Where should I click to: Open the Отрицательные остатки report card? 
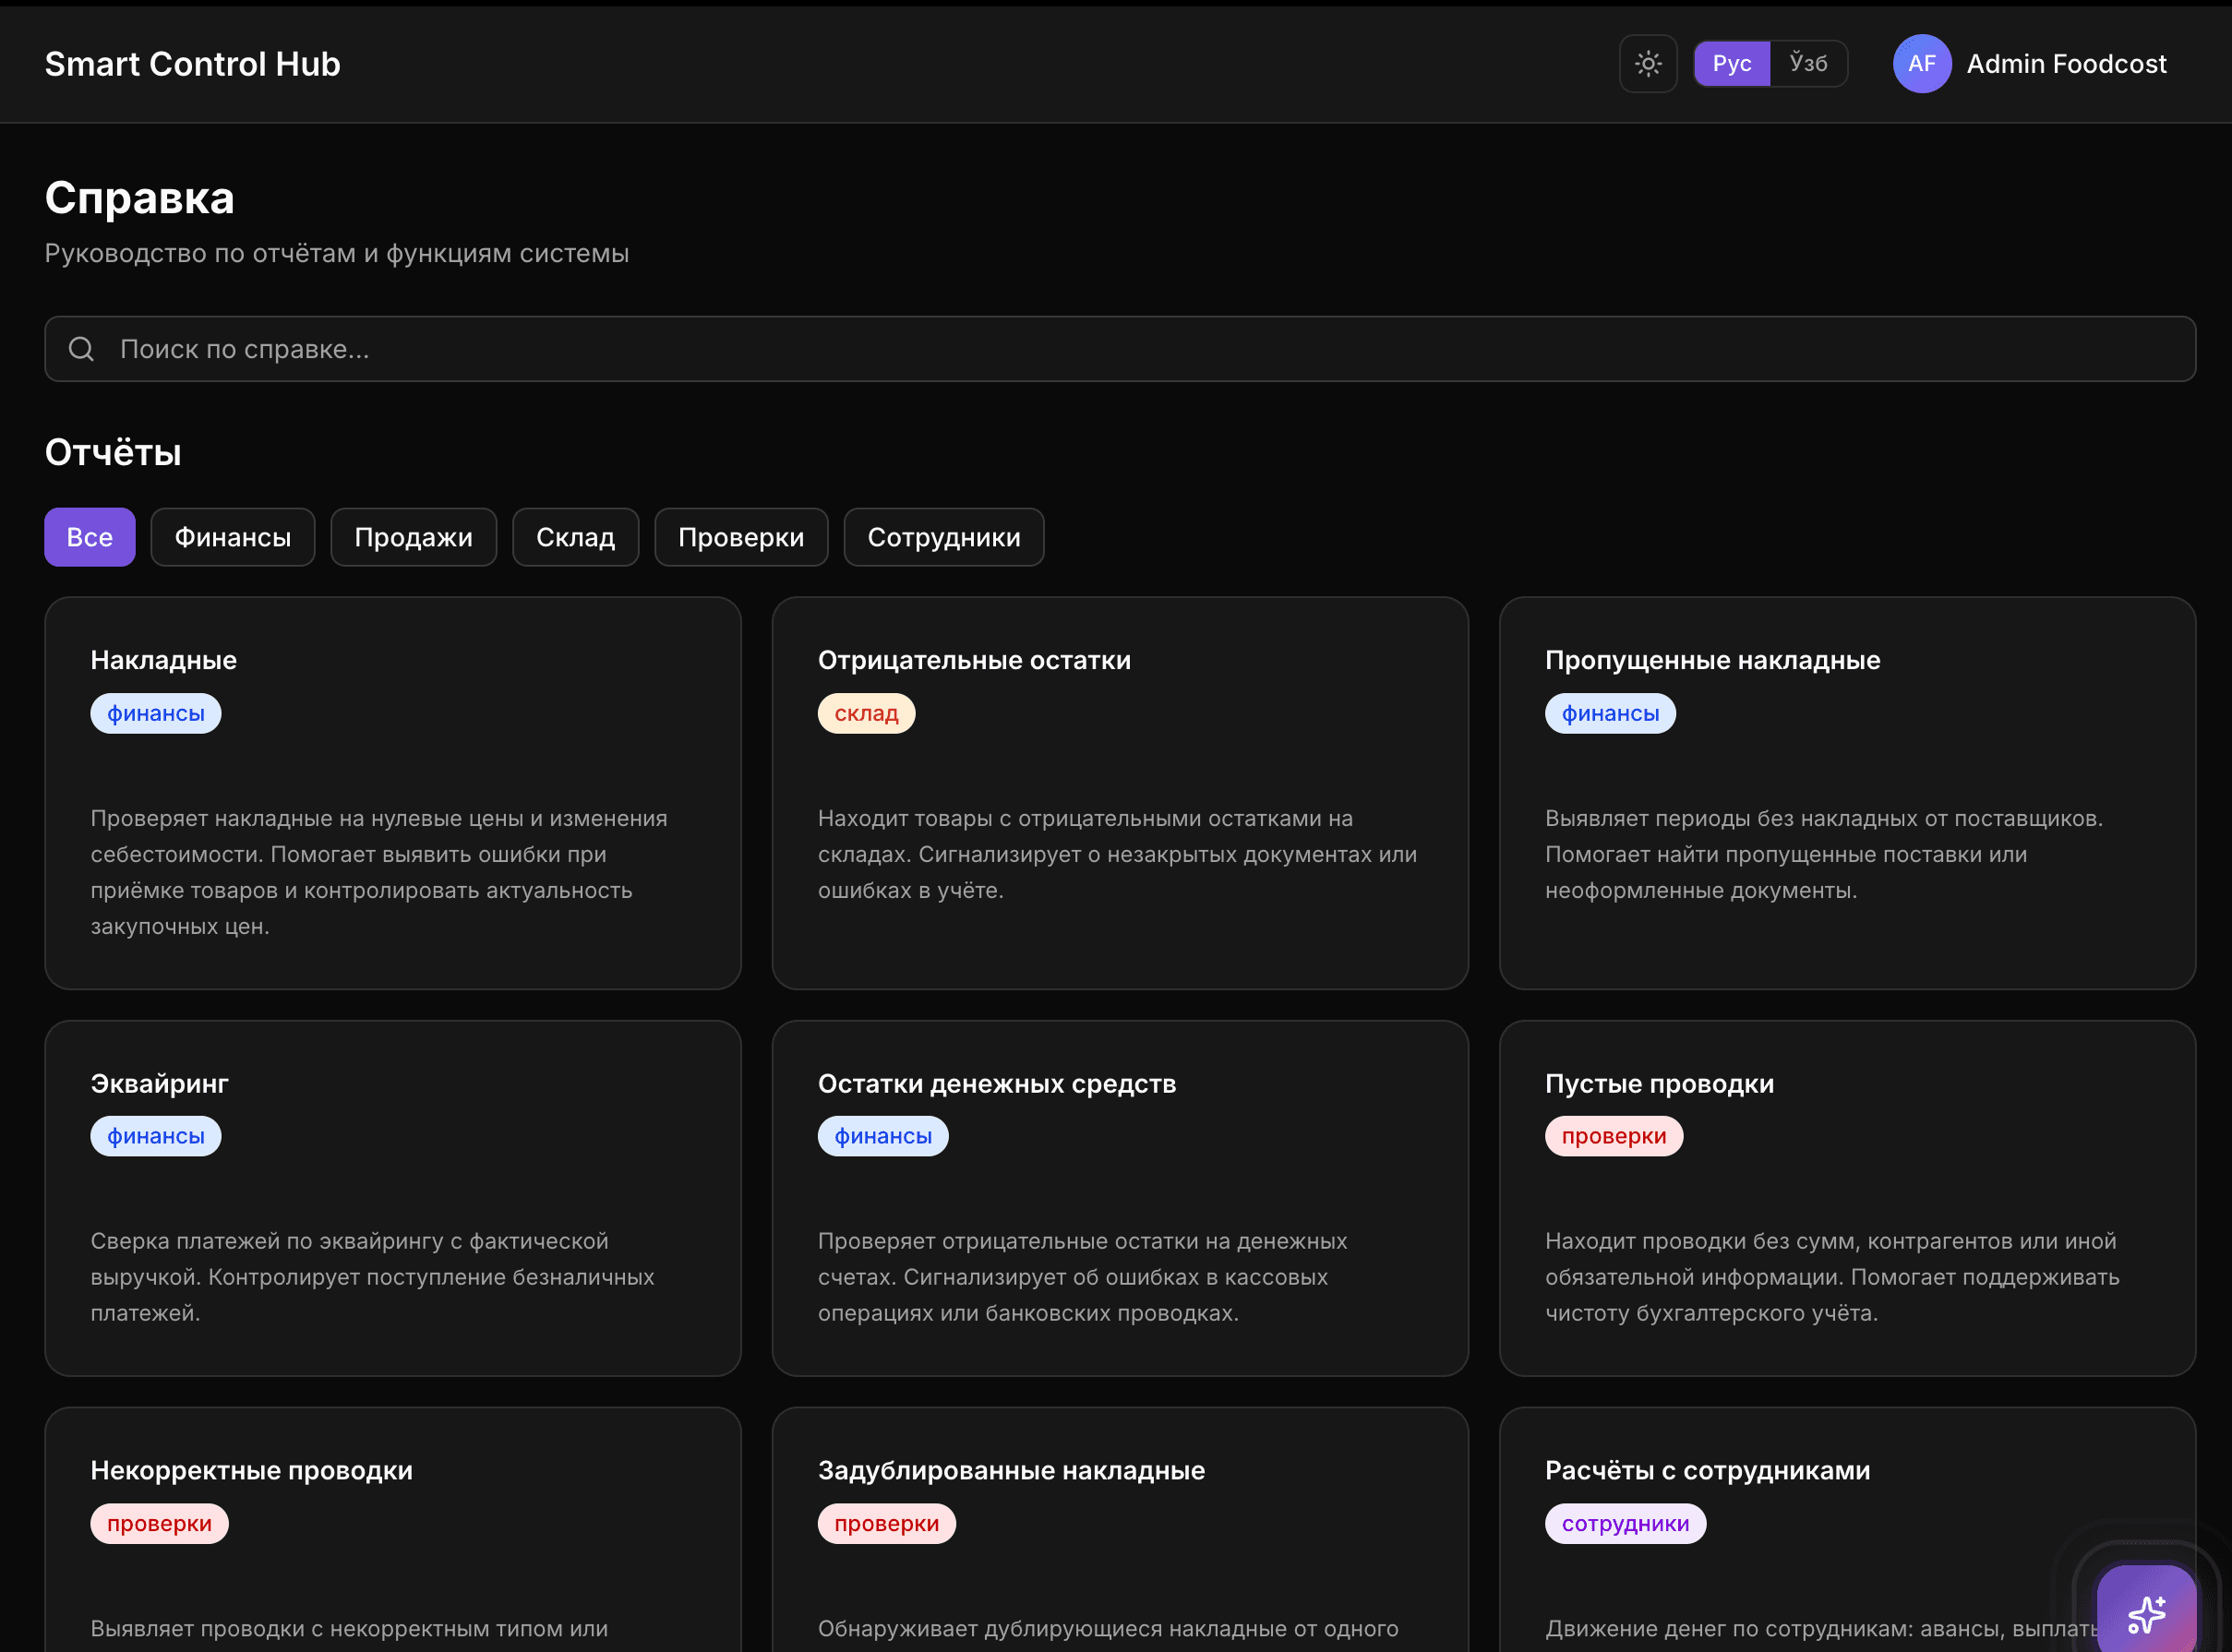[x=1120, y=793]
